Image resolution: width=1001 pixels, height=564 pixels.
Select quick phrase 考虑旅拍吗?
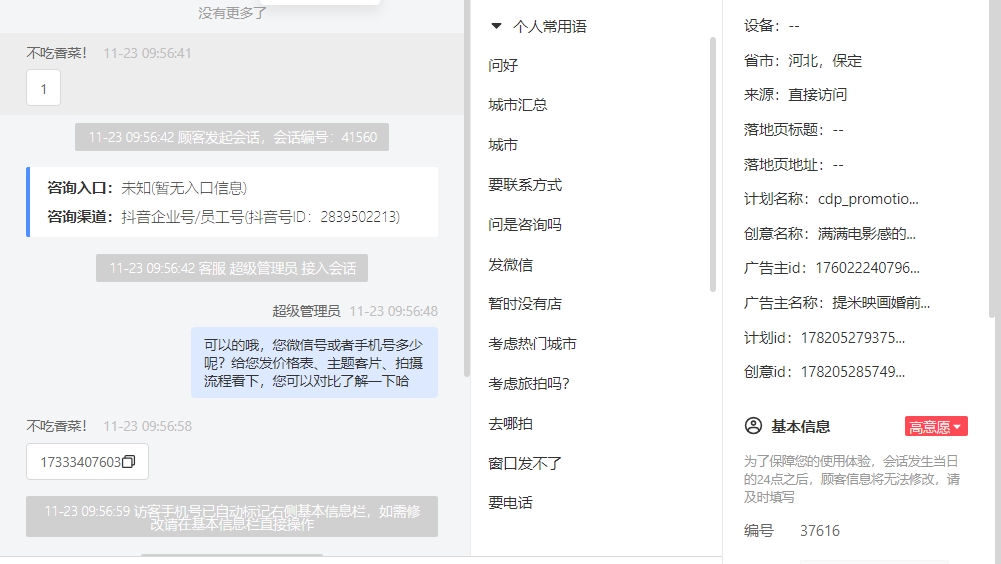pos(529,384)
